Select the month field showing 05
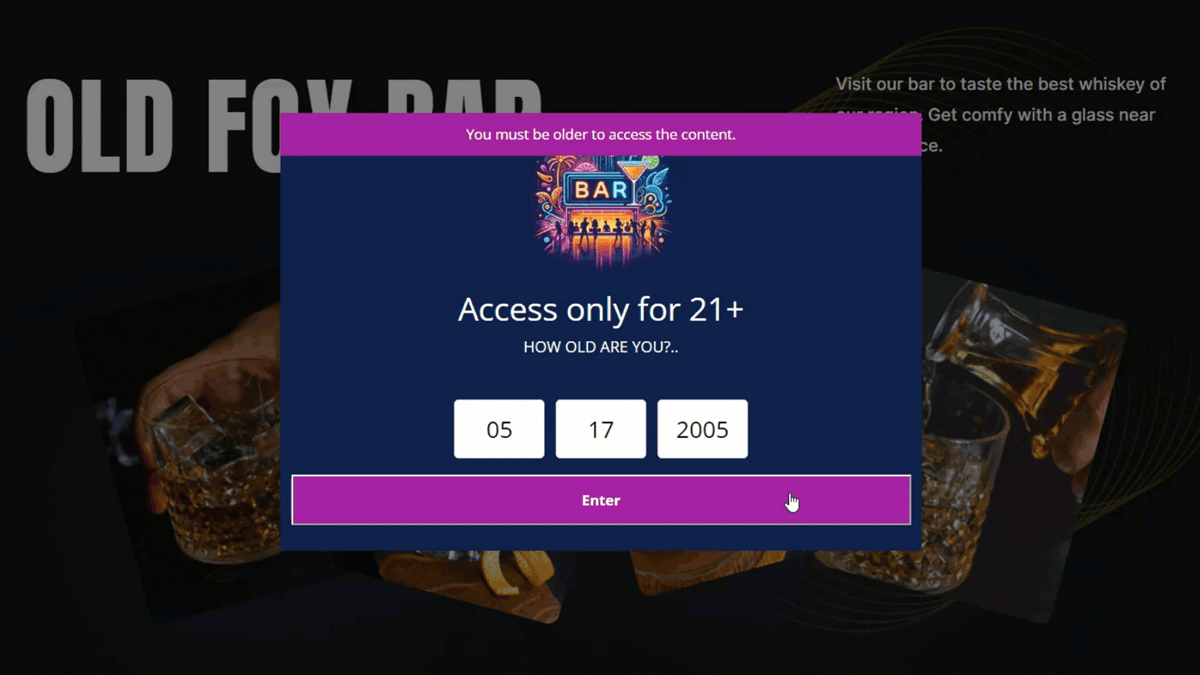Viewport: 1200px width, 675px height. point(499,429)
